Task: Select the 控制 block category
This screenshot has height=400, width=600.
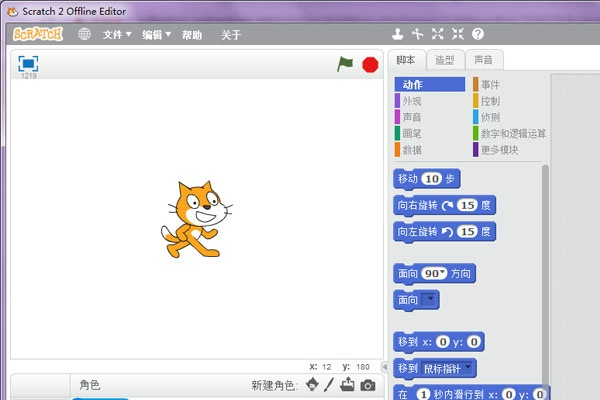Action: pos(490,101)
